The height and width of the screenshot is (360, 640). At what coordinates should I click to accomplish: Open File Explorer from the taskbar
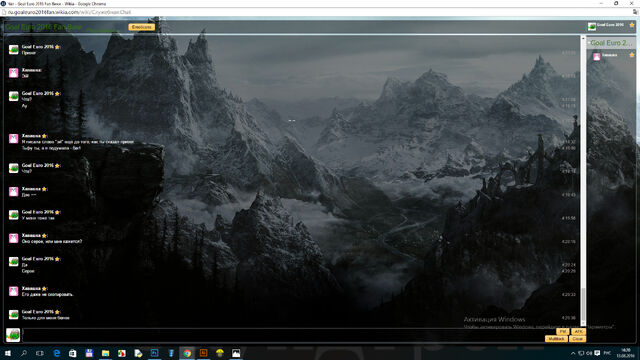click(105, 353)
